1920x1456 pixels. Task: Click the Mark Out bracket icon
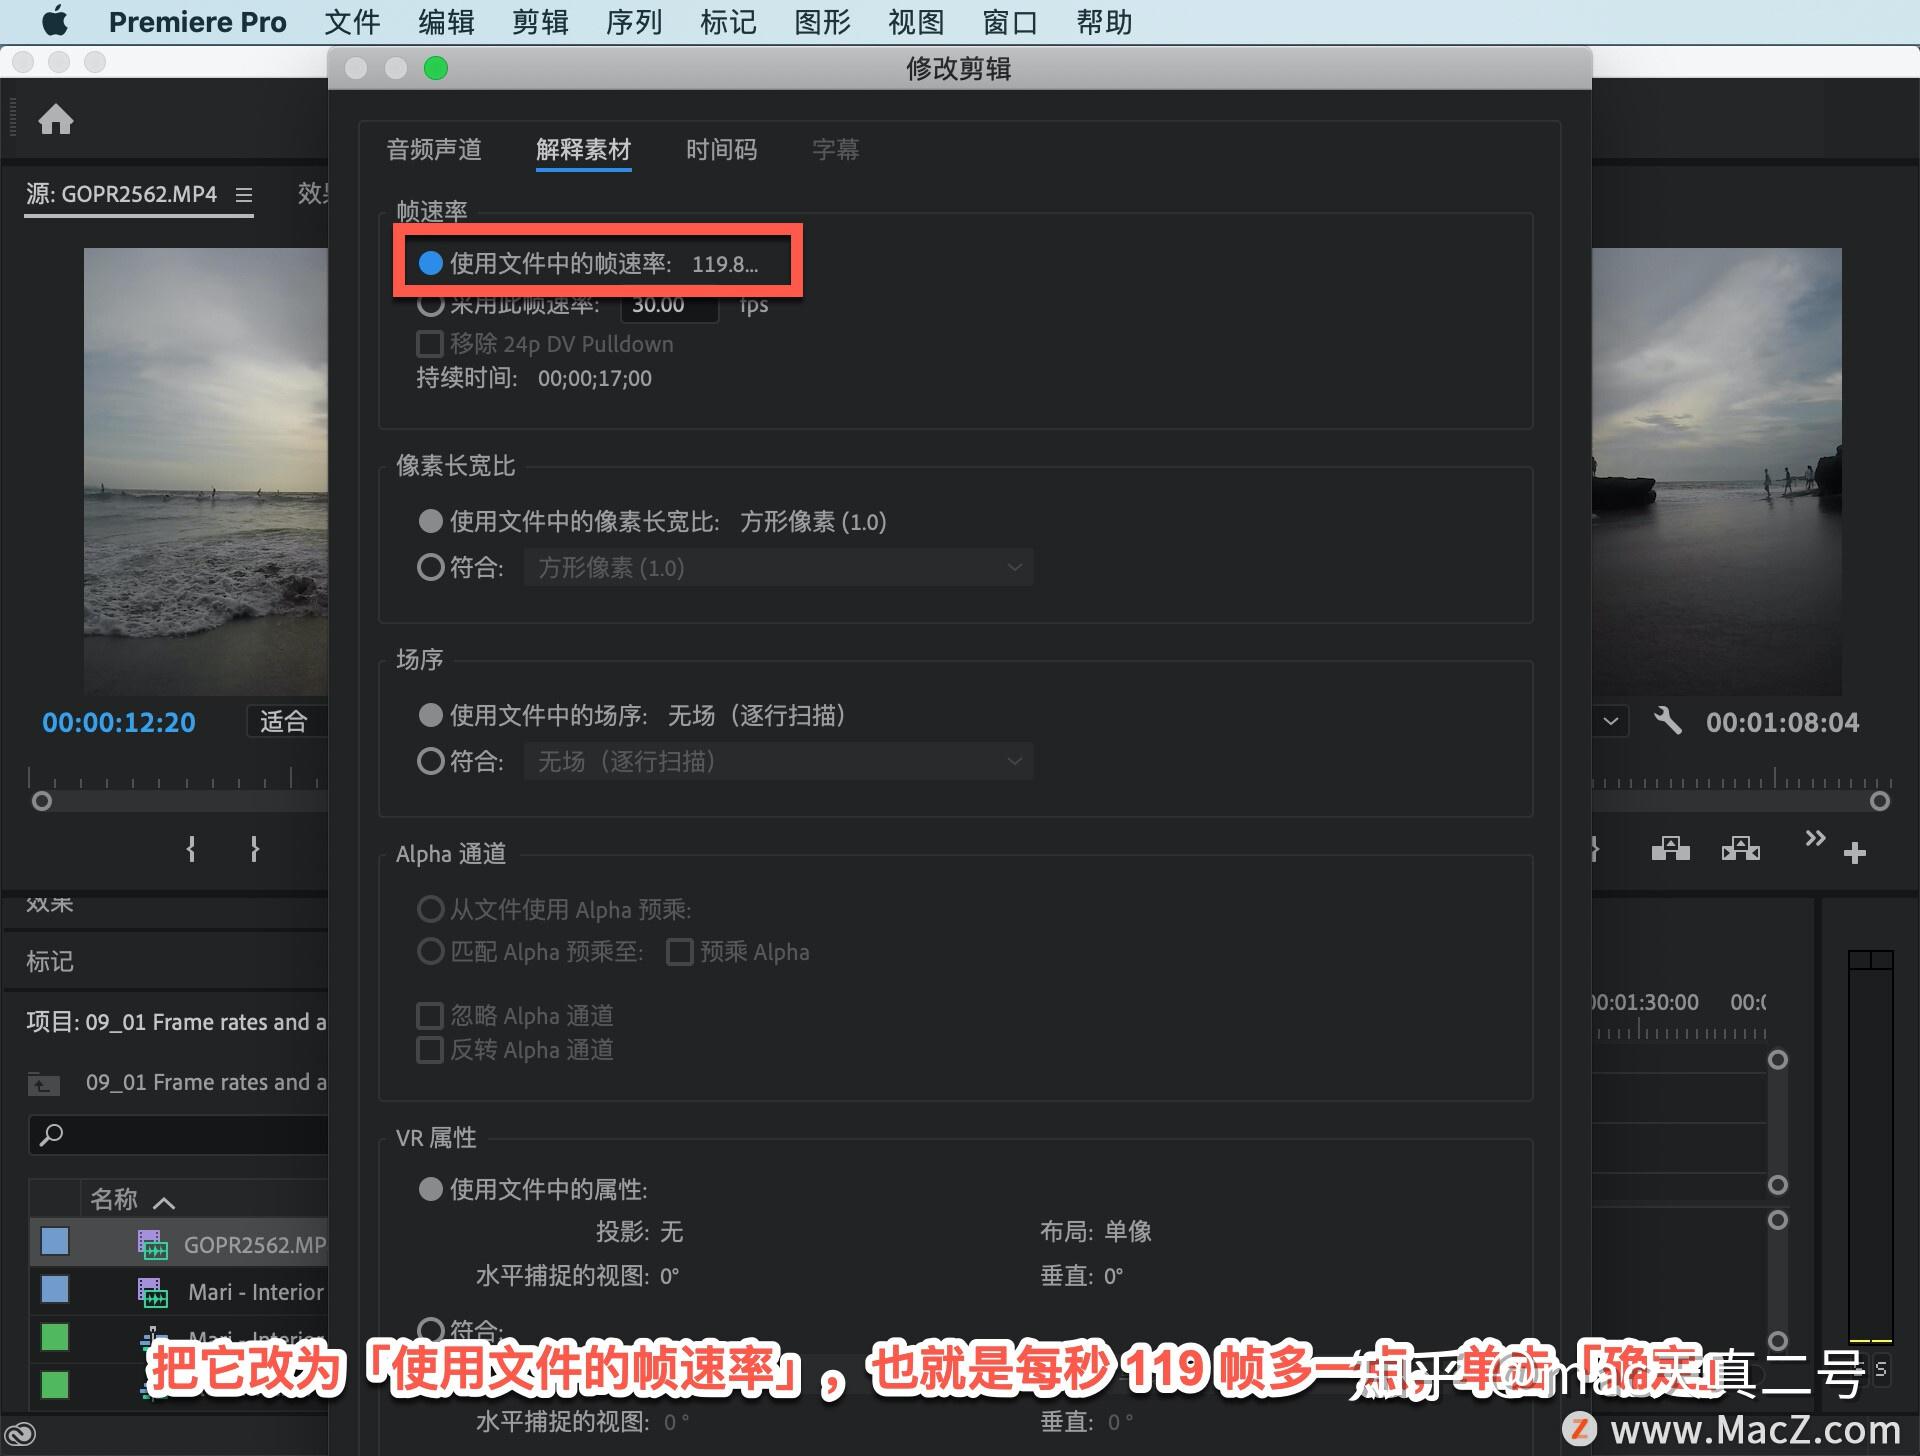coord(254,850)
